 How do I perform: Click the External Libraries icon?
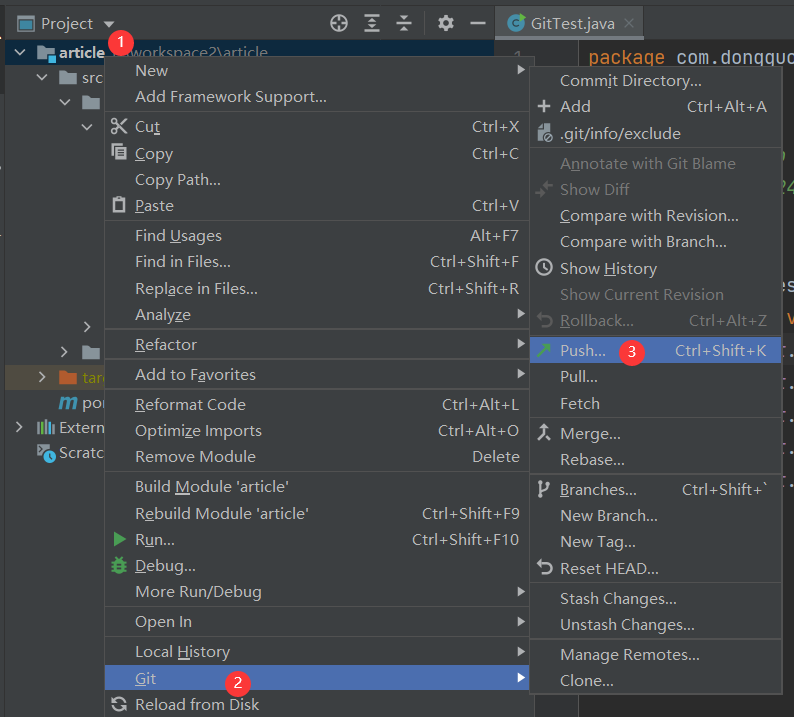point(46,427)
